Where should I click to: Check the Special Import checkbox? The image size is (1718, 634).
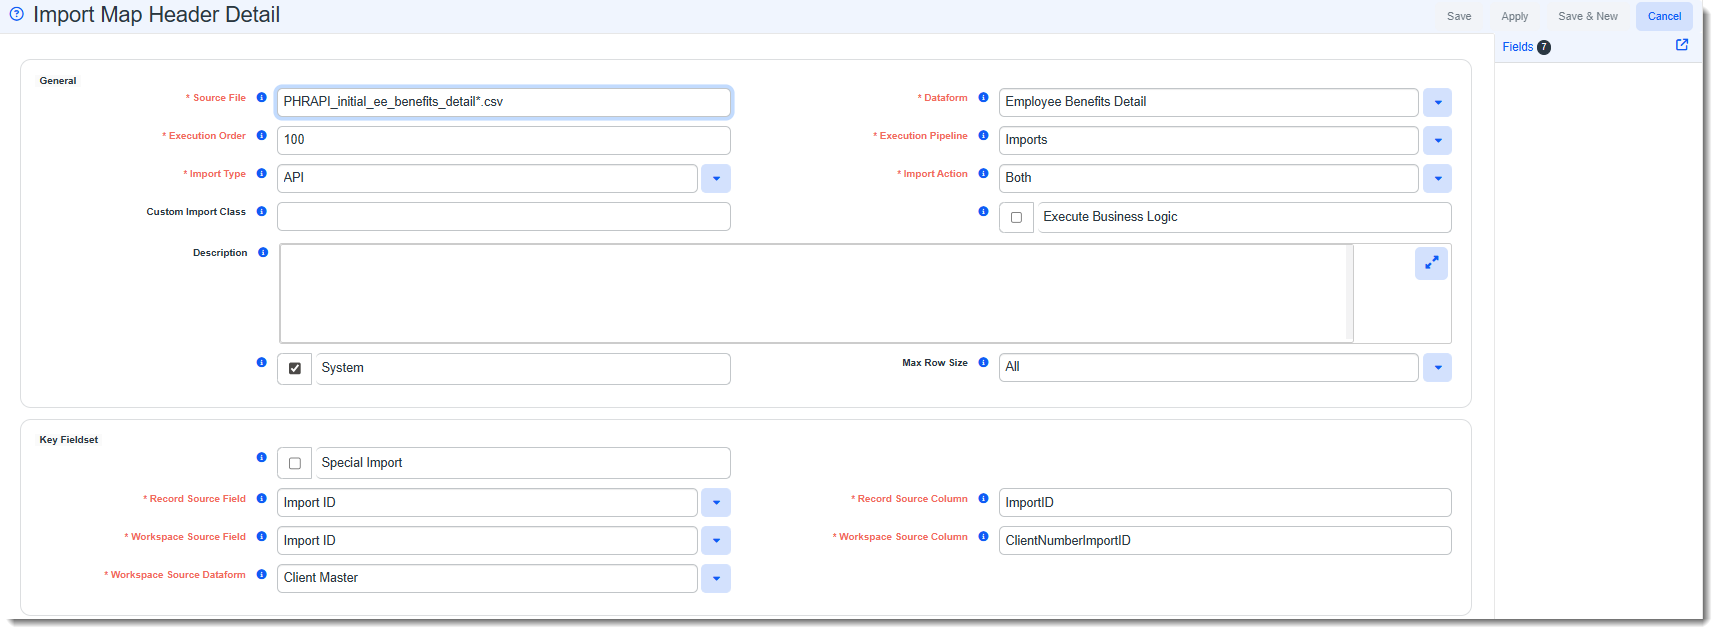(295, 463)
